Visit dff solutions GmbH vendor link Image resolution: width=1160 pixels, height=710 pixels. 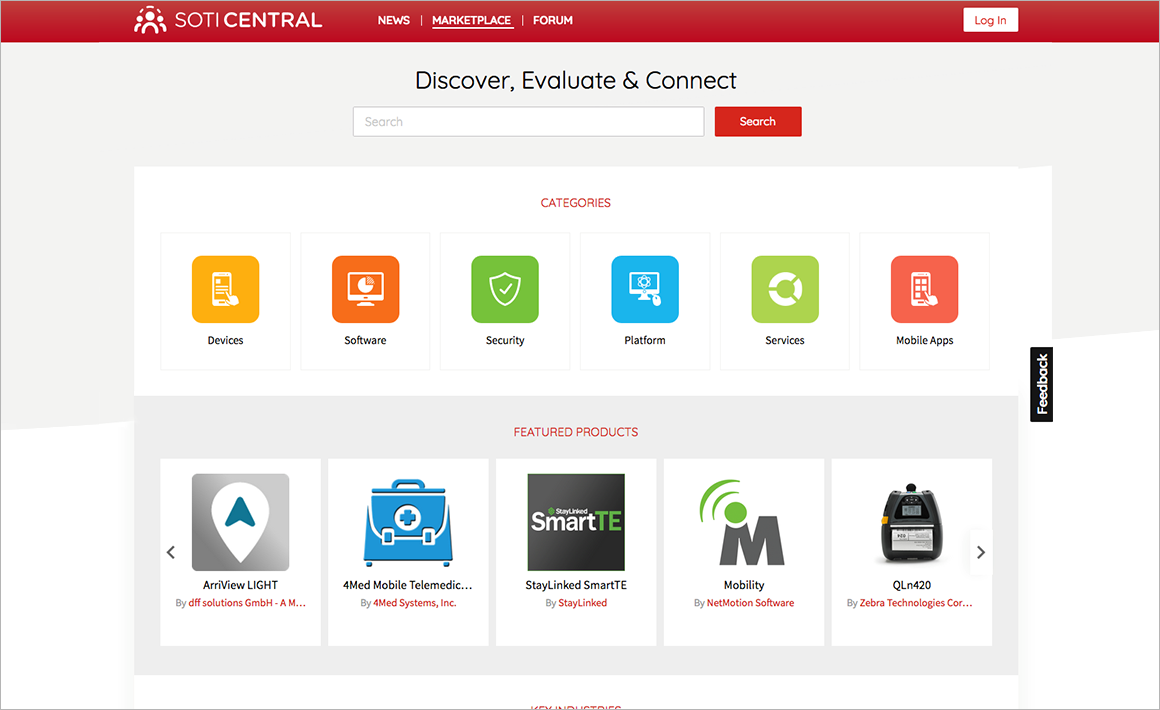coord(247,603)
